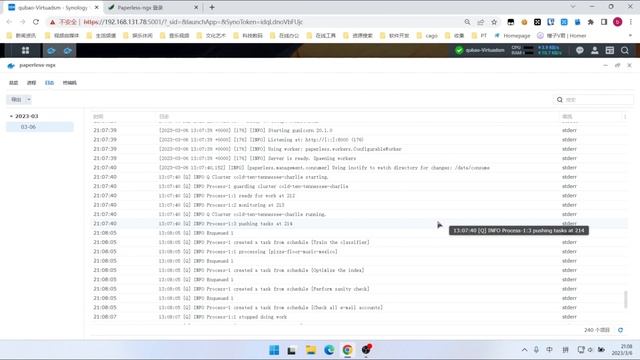Select the 03-06 log date entry
This screenshot has width=640, height=360.
[40, 127]
